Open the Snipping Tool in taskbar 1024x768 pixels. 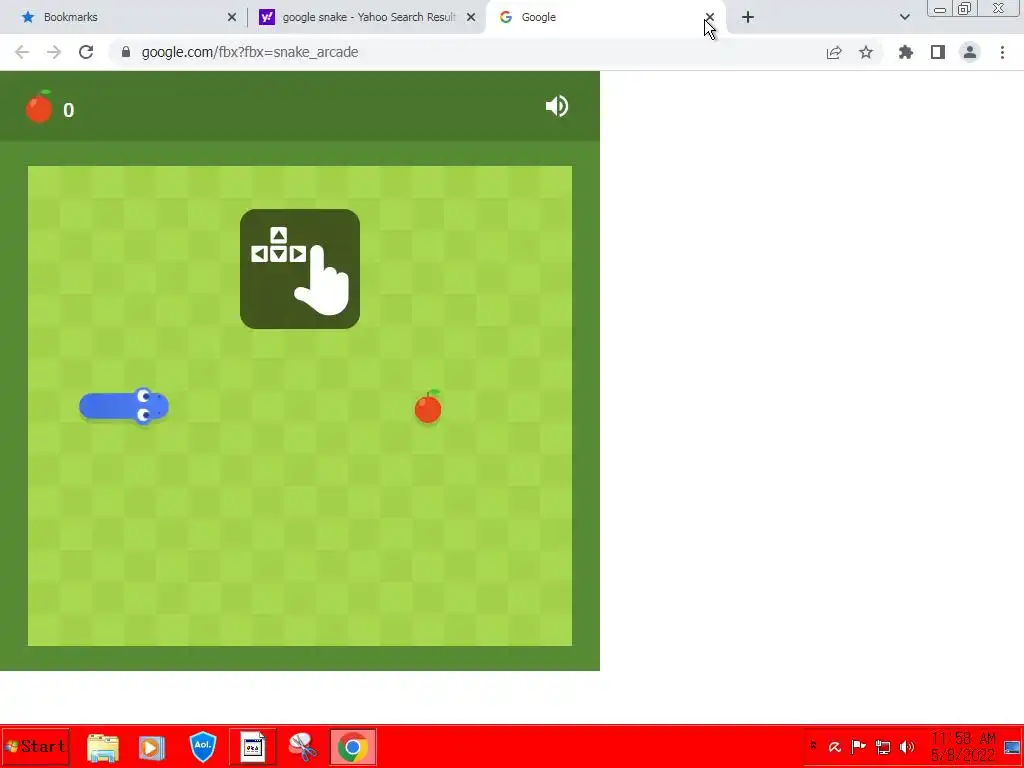(302, 747)
